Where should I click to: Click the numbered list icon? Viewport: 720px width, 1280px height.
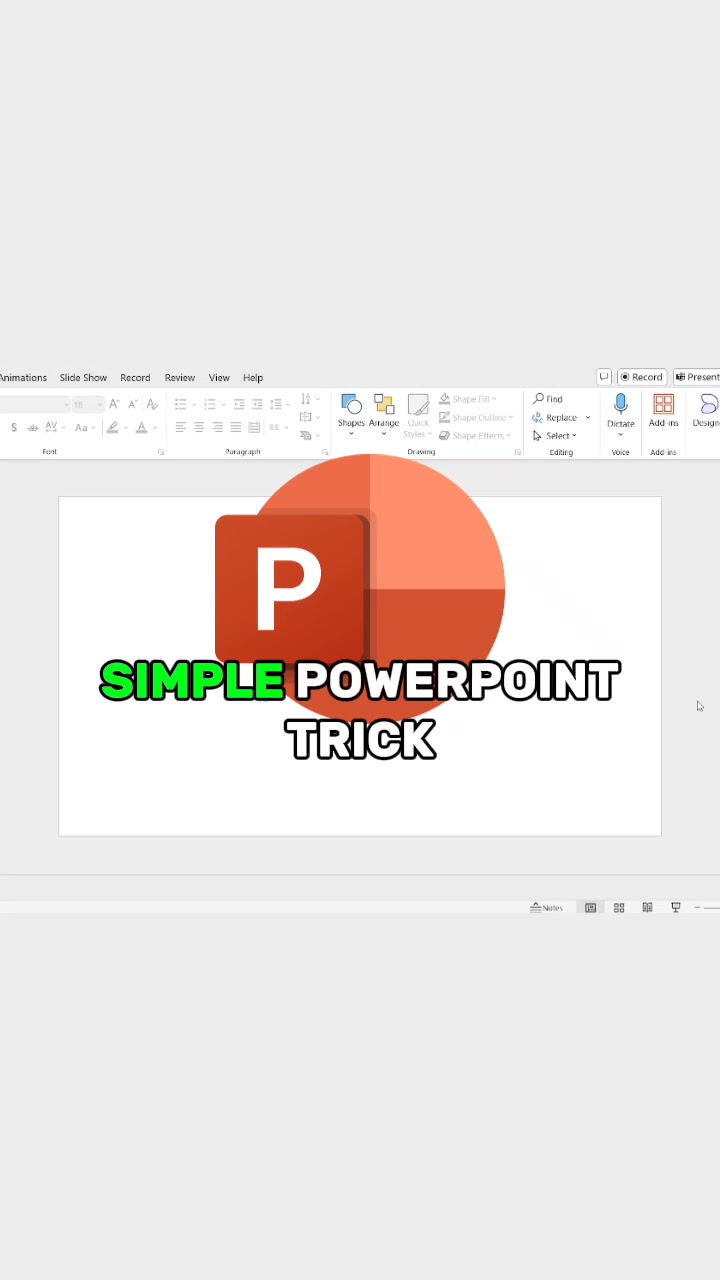[212, 404]
